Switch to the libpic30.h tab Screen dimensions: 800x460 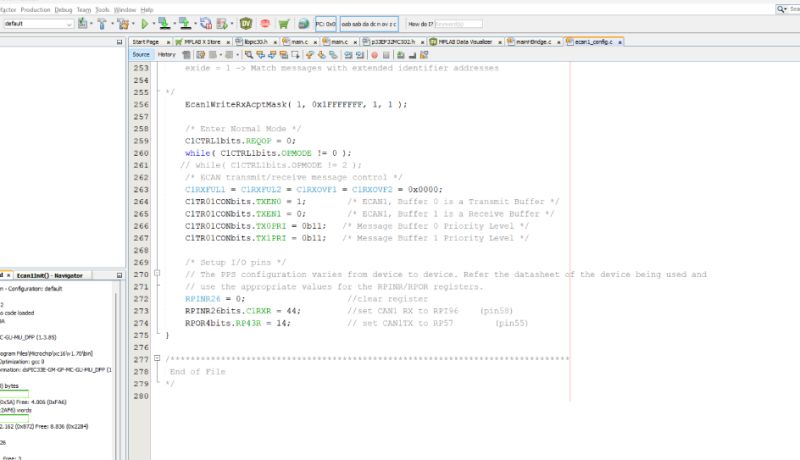coord(255,42)
